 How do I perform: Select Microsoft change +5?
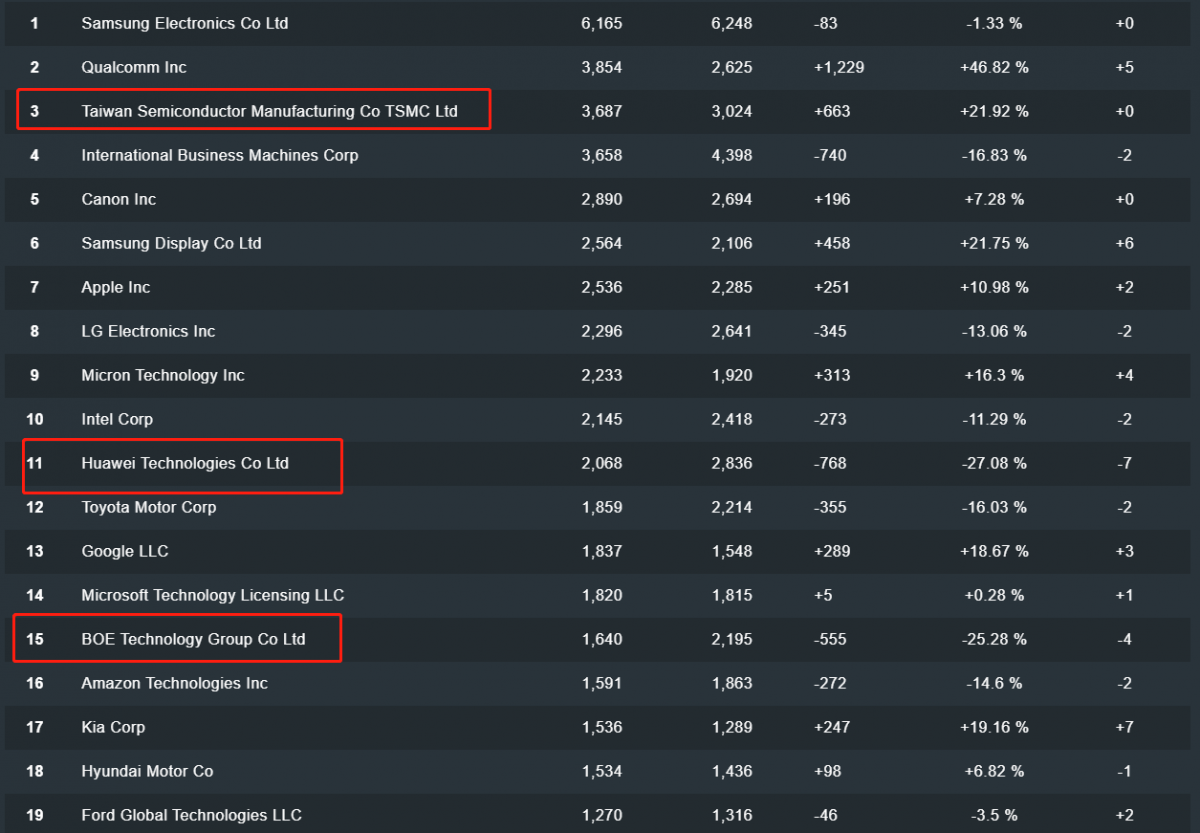[x=825, y=595]
